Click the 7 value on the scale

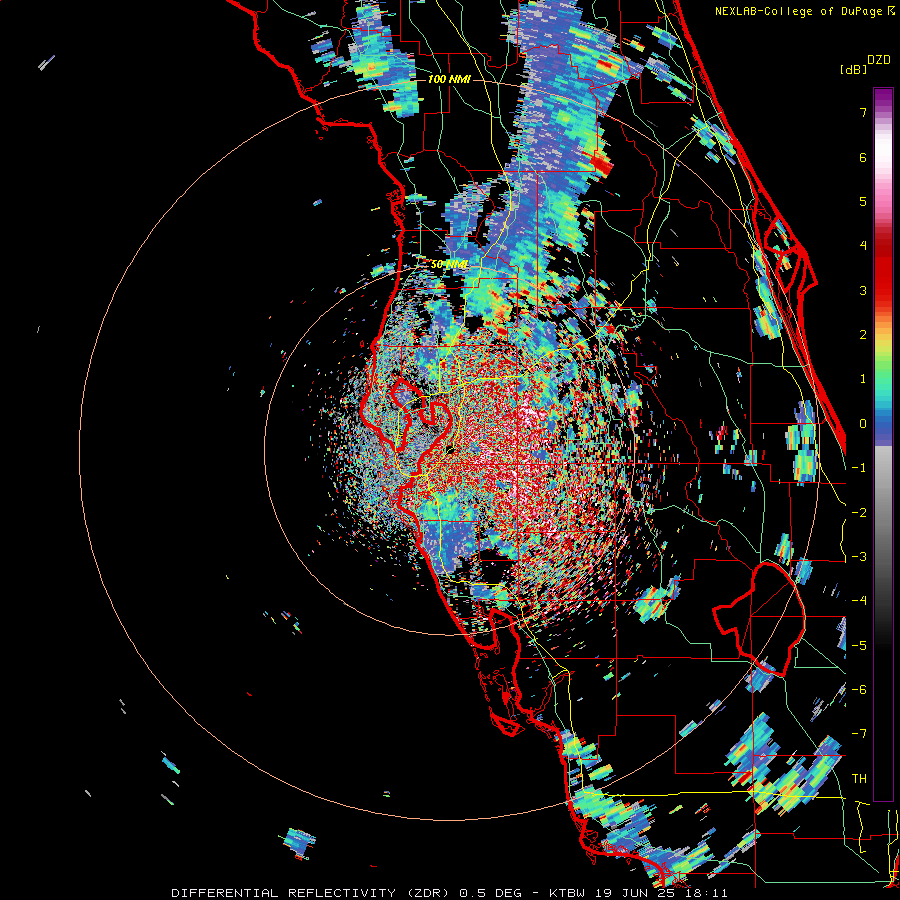863,112
